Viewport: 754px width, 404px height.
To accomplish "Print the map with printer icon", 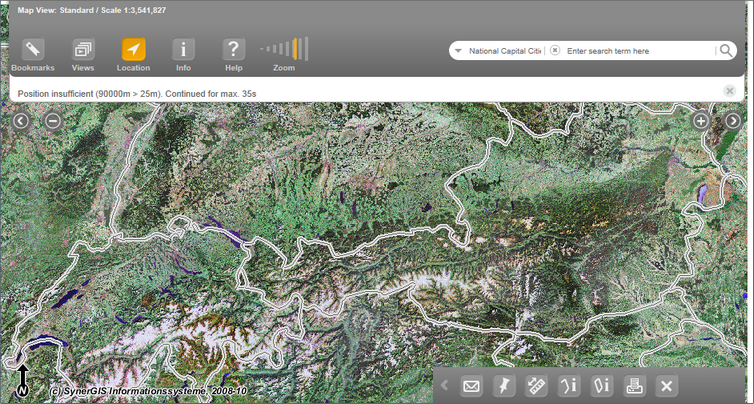I will [x=633, y=386].
